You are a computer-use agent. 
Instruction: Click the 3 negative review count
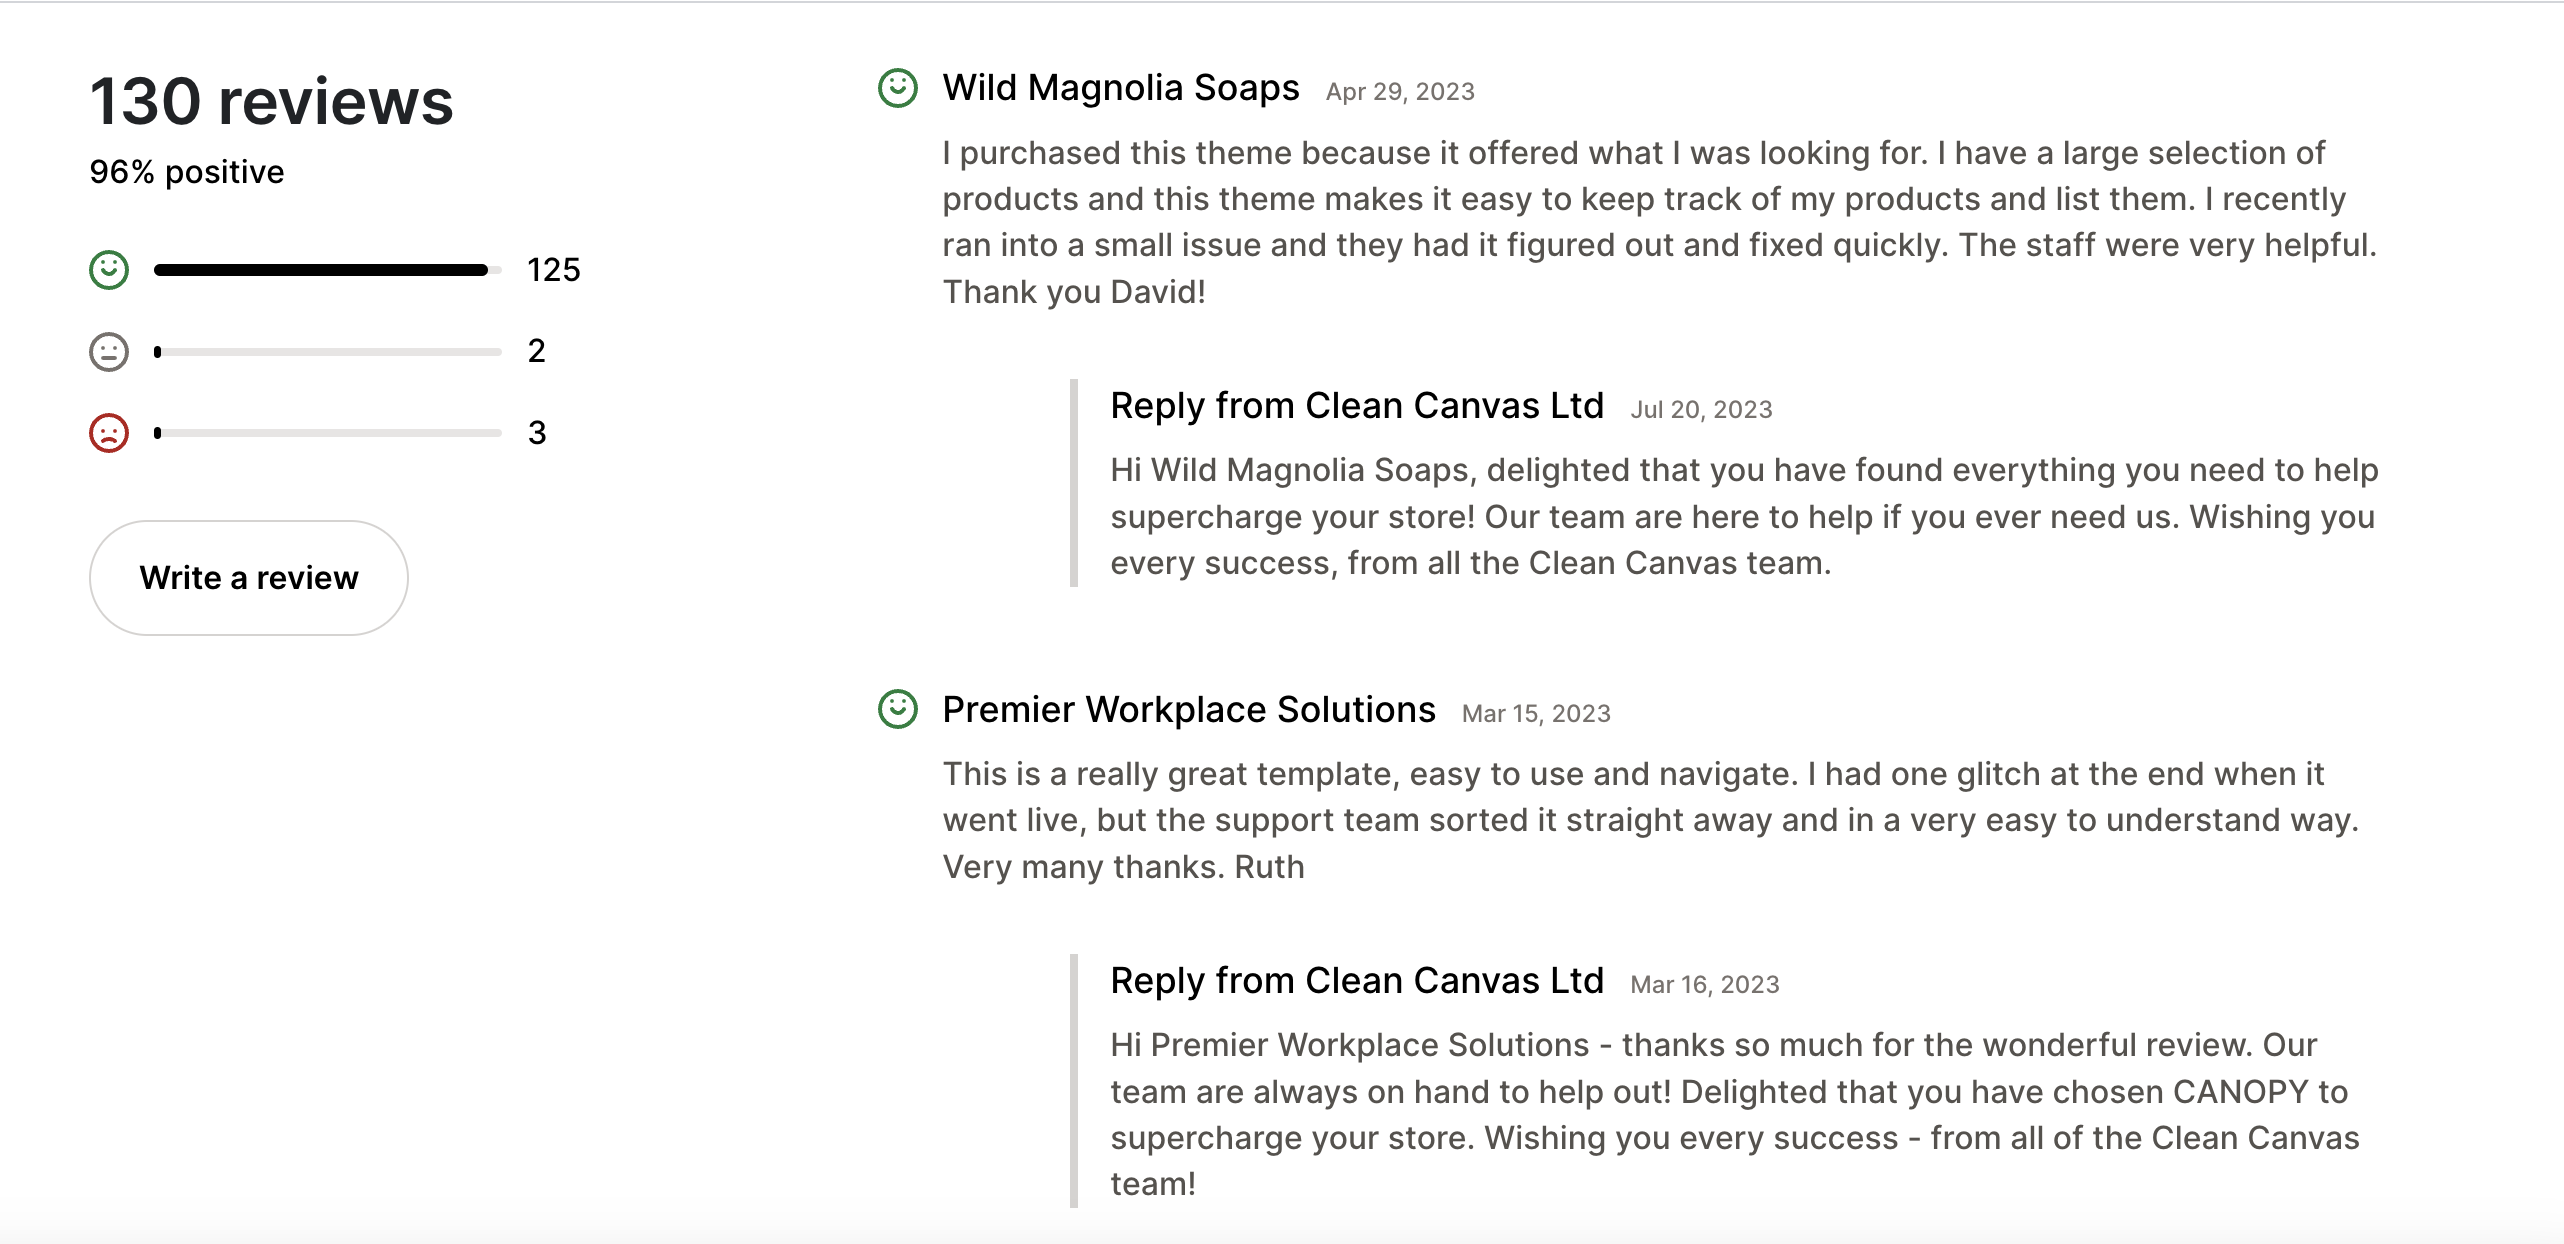click(x=538, y=432)
